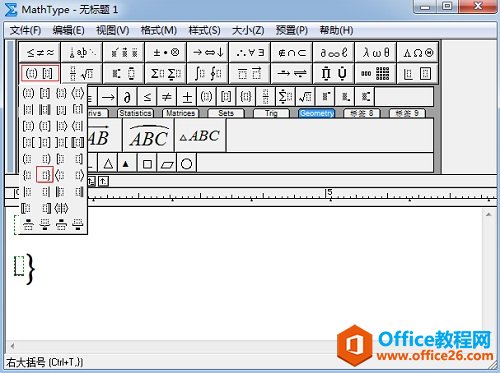Open the 文件(F) menu
Screen dimensions: 500x373
click(25, 30)
